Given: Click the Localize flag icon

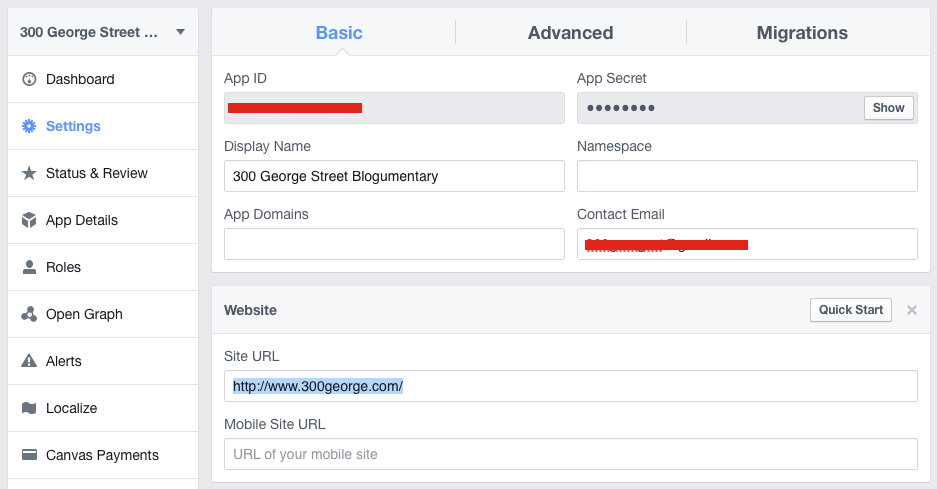Looking at the screenshot, I should pos(29,408).
